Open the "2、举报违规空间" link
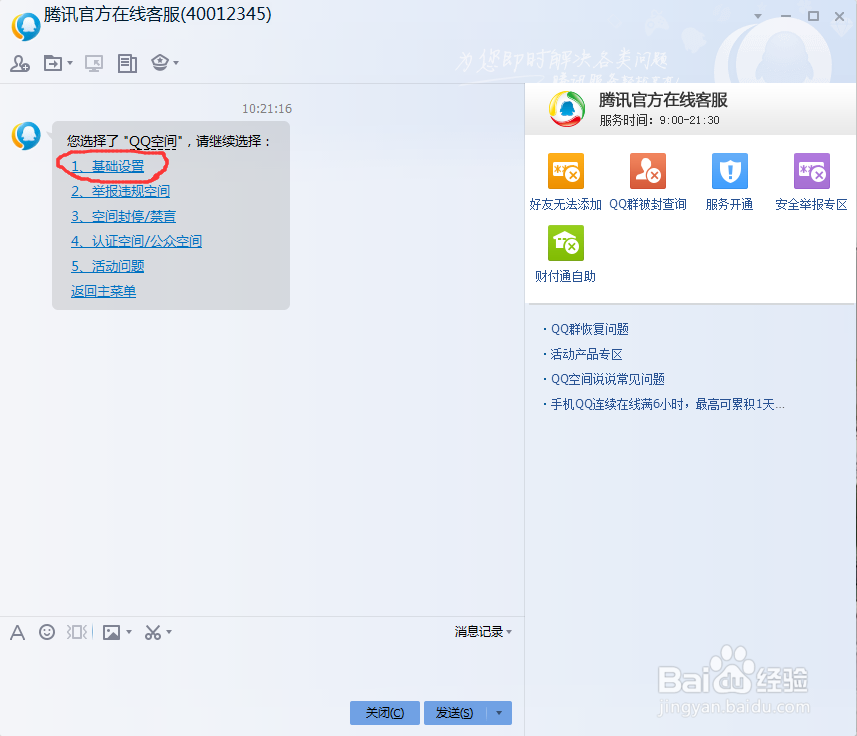857x736 pixels. 120,191
